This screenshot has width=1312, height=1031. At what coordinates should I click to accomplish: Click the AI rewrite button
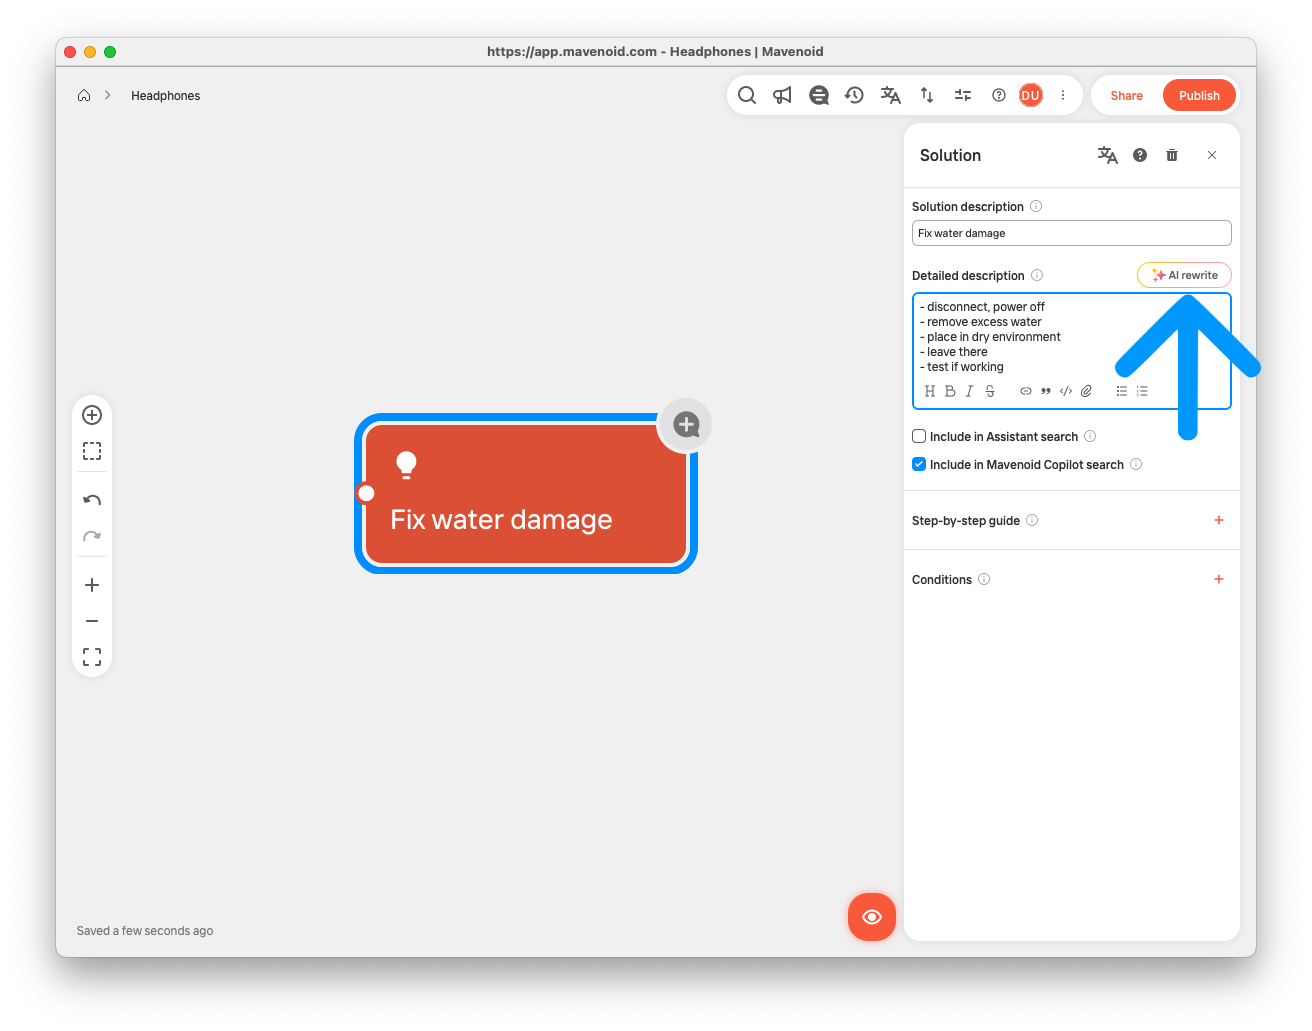pos(1184,275)
